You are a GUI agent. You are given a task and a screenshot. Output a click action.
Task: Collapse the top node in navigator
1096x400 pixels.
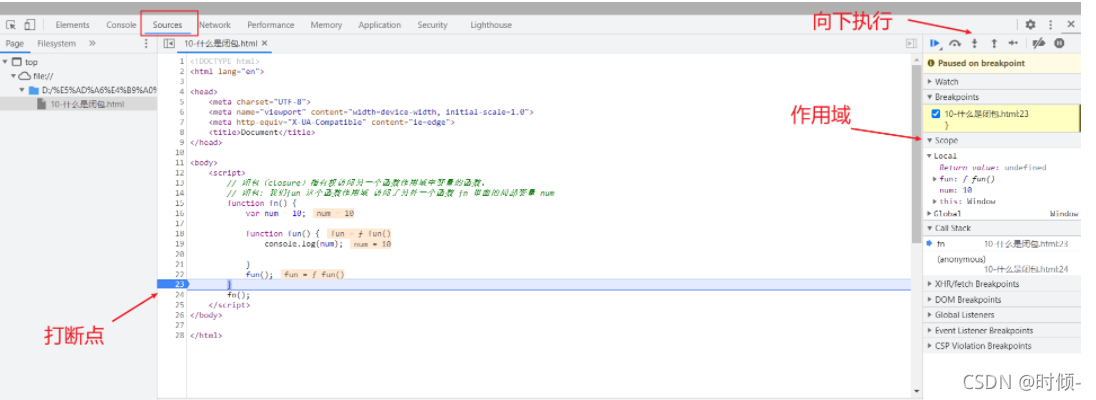(x=6, y=62)
